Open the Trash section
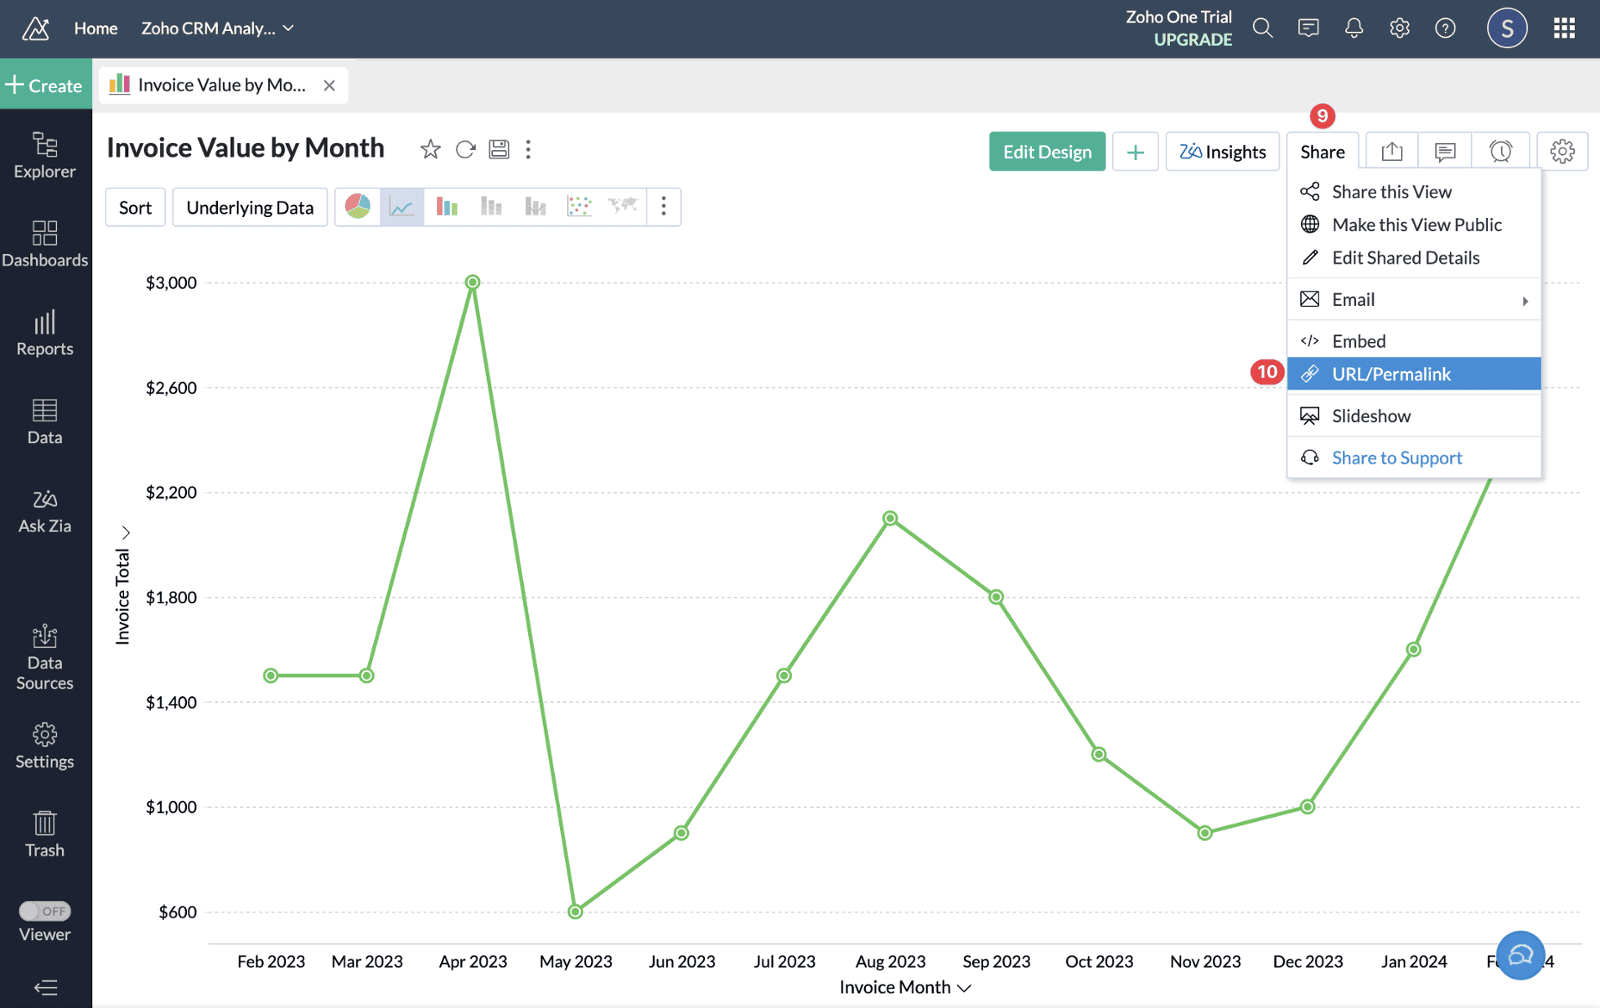Screen dimensions: 1600x1008 pyautogui.click(x=45, y=834)
